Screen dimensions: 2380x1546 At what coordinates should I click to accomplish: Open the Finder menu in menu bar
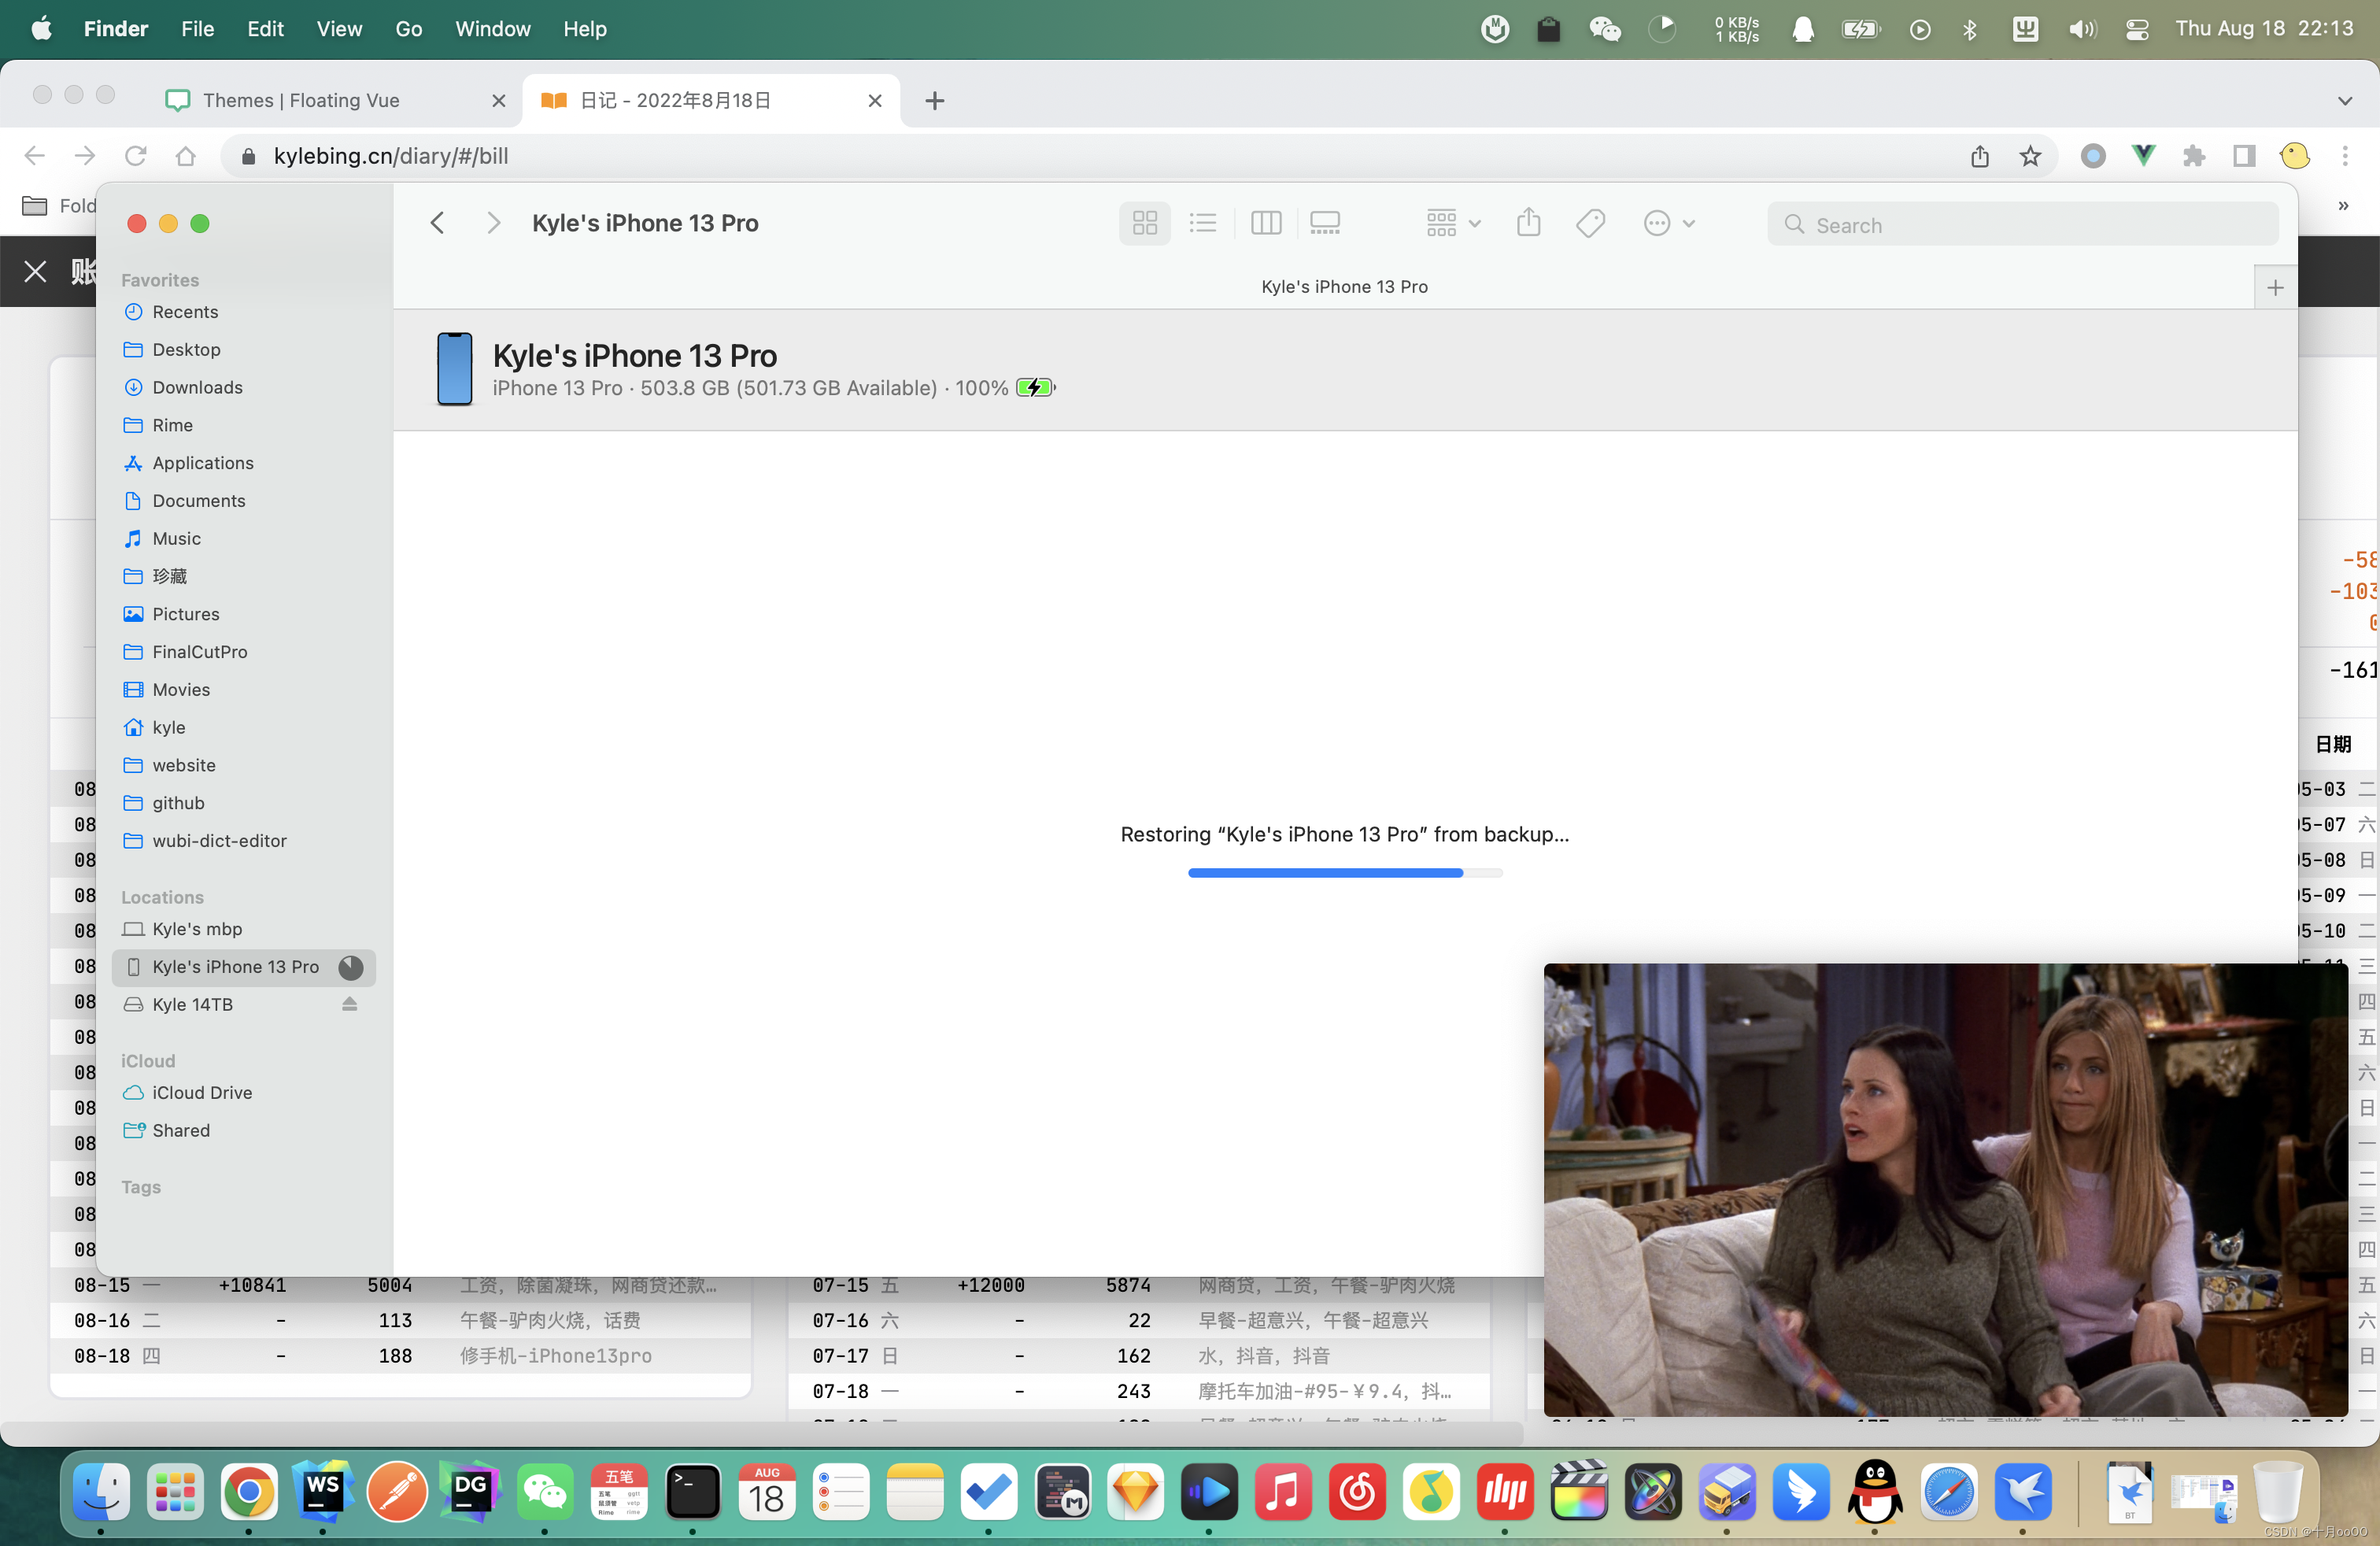click(116, 29)
